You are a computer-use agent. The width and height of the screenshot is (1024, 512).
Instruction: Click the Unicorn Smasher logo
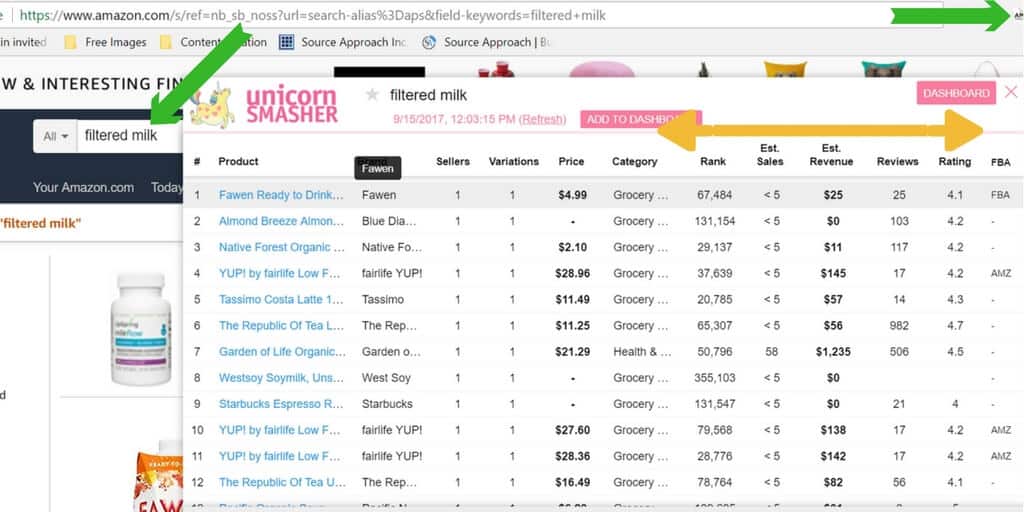pos(264,104)
